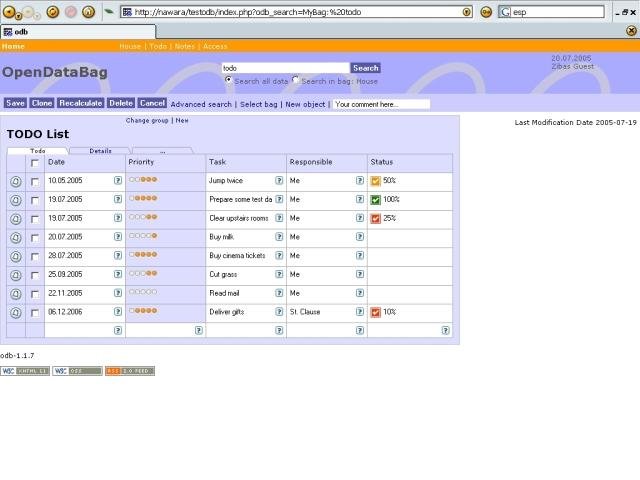Open the House menu link

coord(130,47)
